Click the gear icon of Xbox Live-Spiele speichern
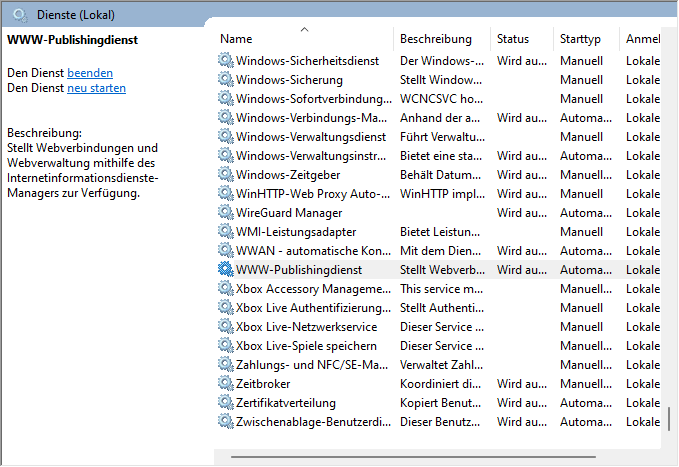The width and height of the screenshot is (679, 467). (226, 345)
